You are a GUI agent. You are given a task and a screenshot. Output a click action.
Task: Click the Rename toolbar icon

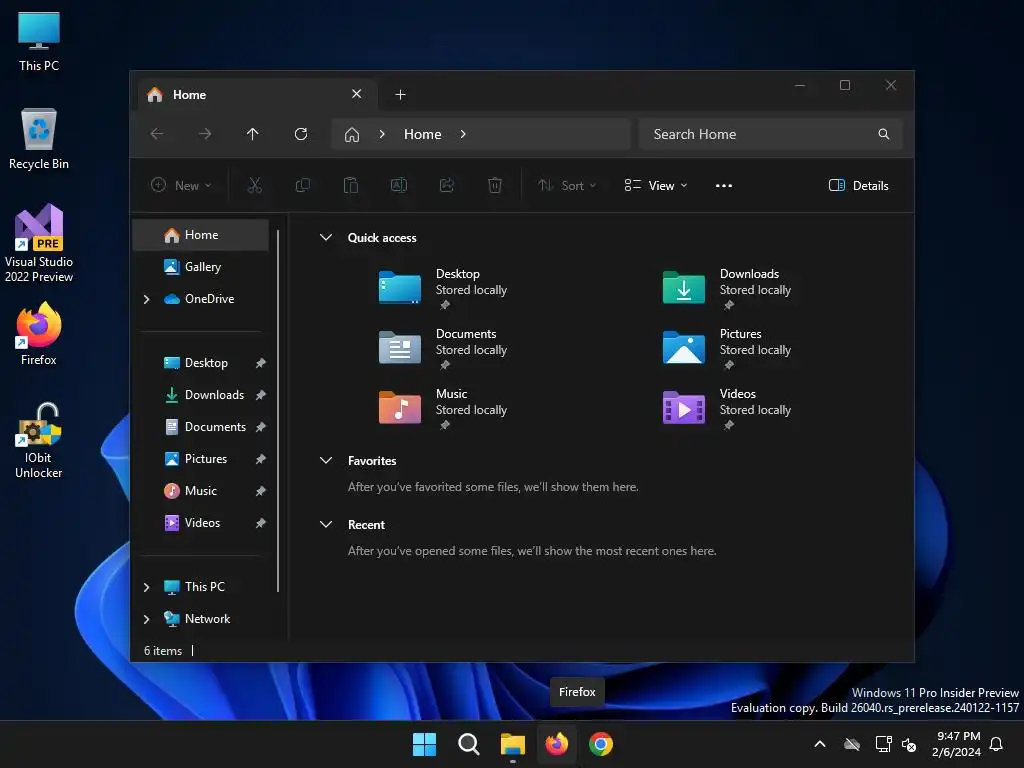tap(399, 185)
